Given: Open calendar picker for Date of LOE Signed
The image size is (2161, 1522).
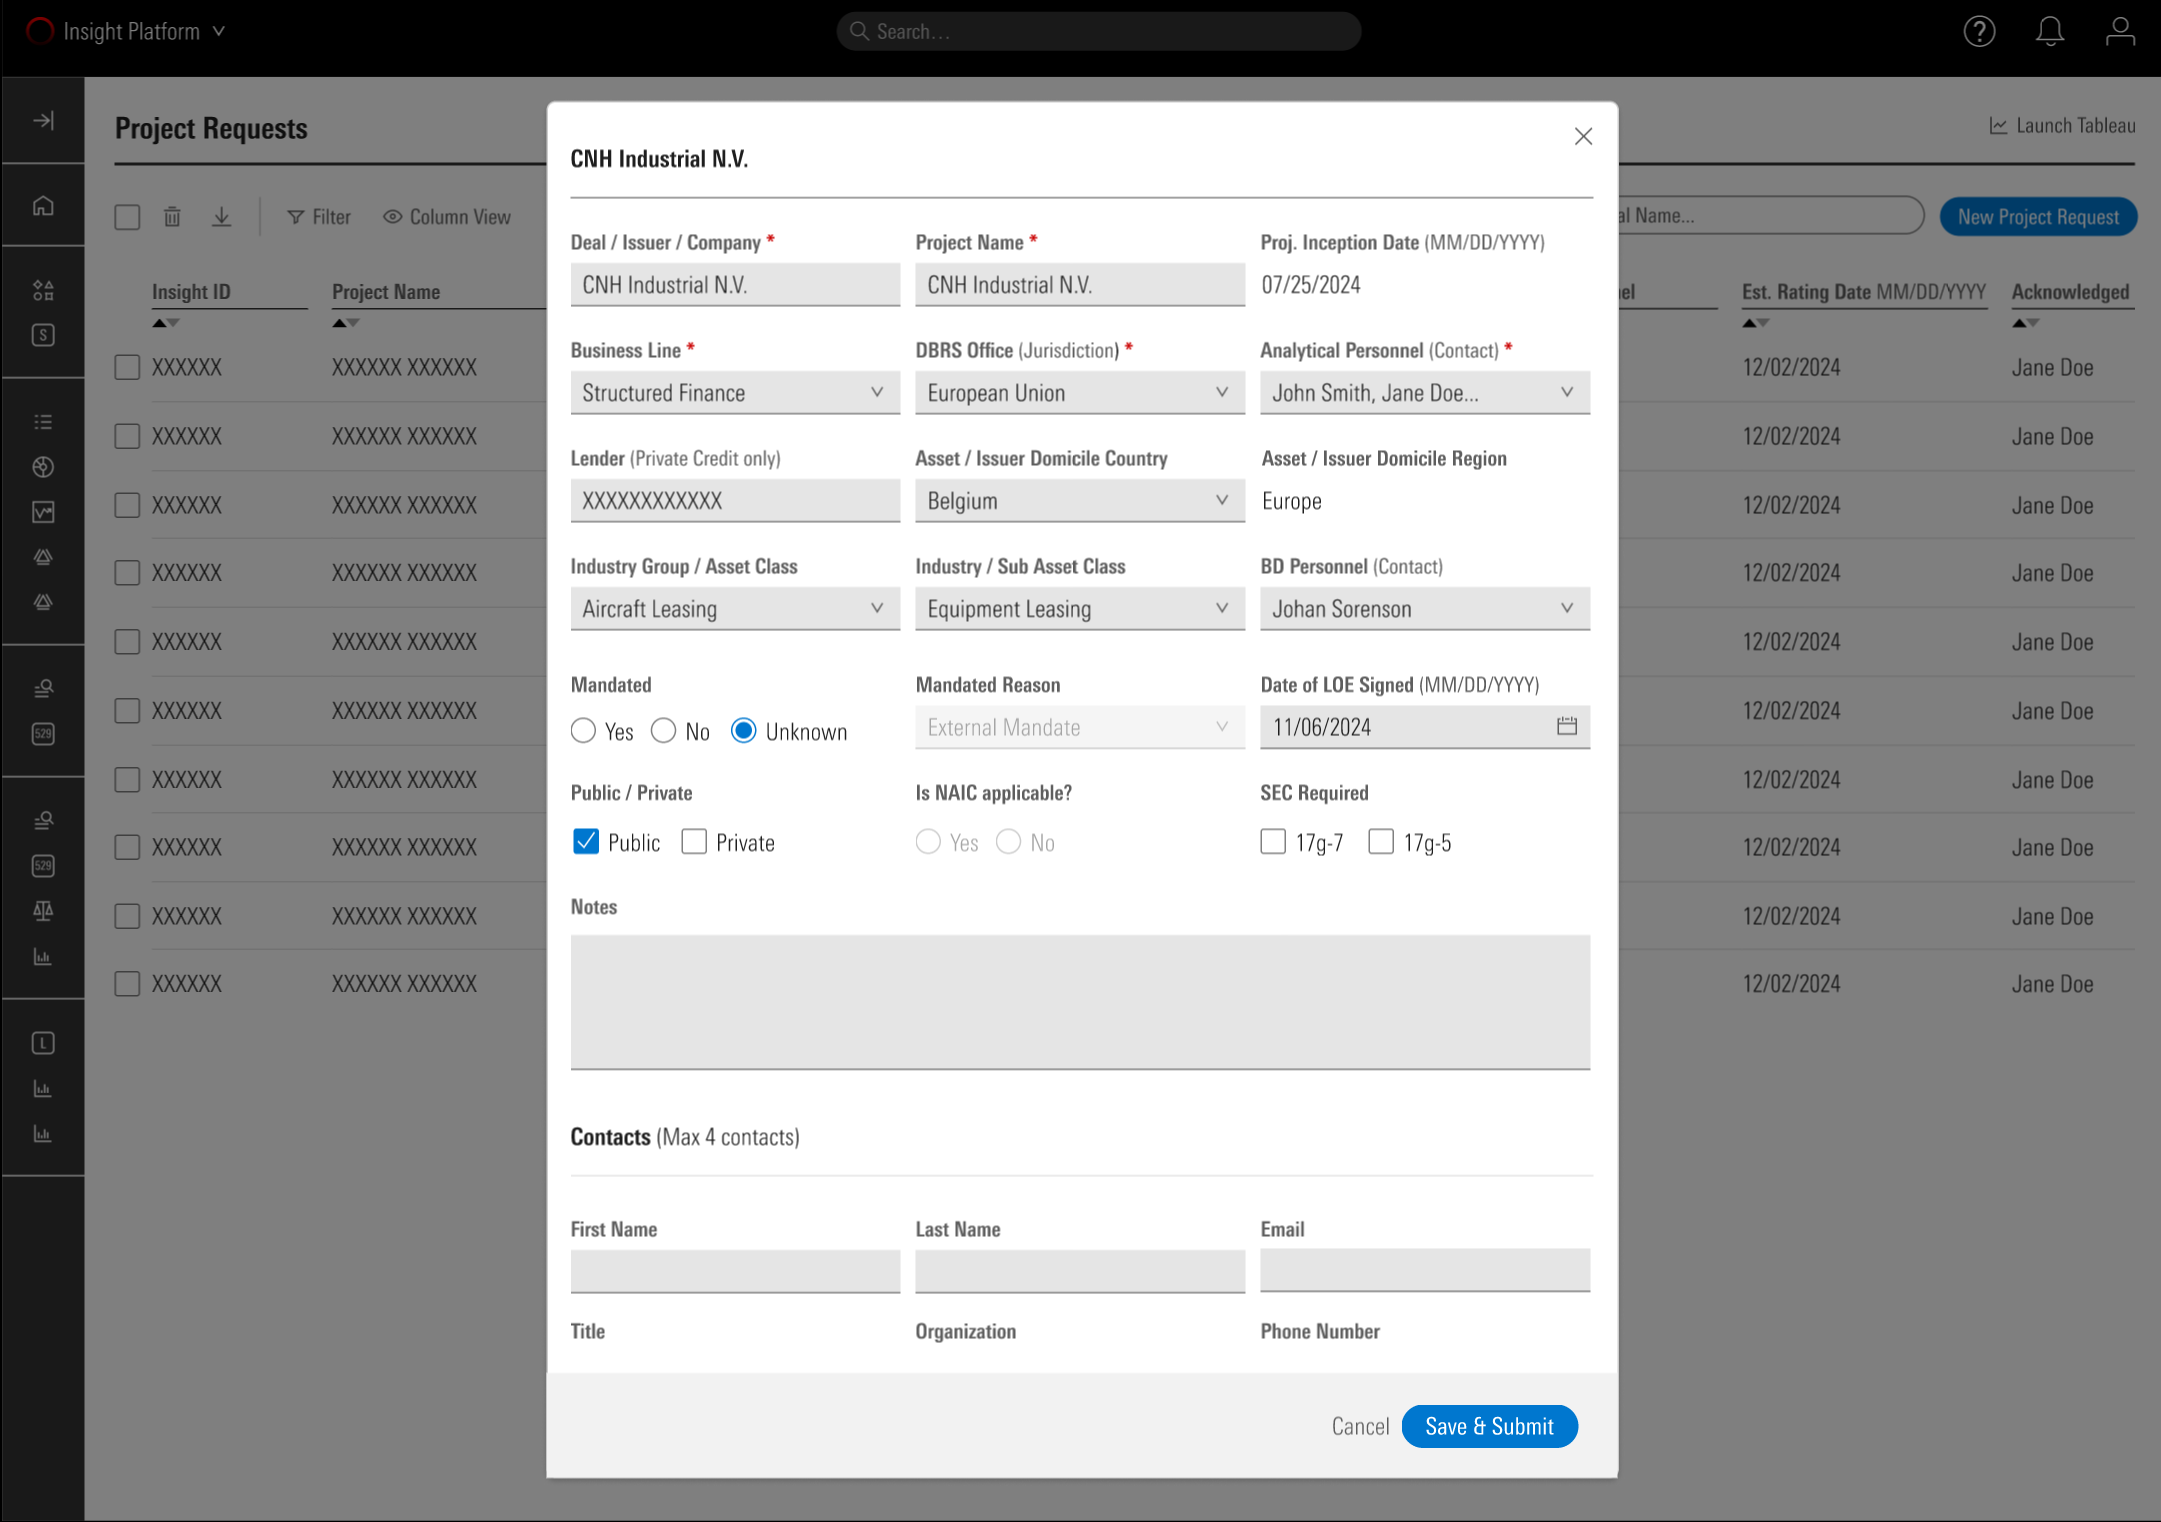Looking at the screenshot, I should click(x=1567, y=727).
